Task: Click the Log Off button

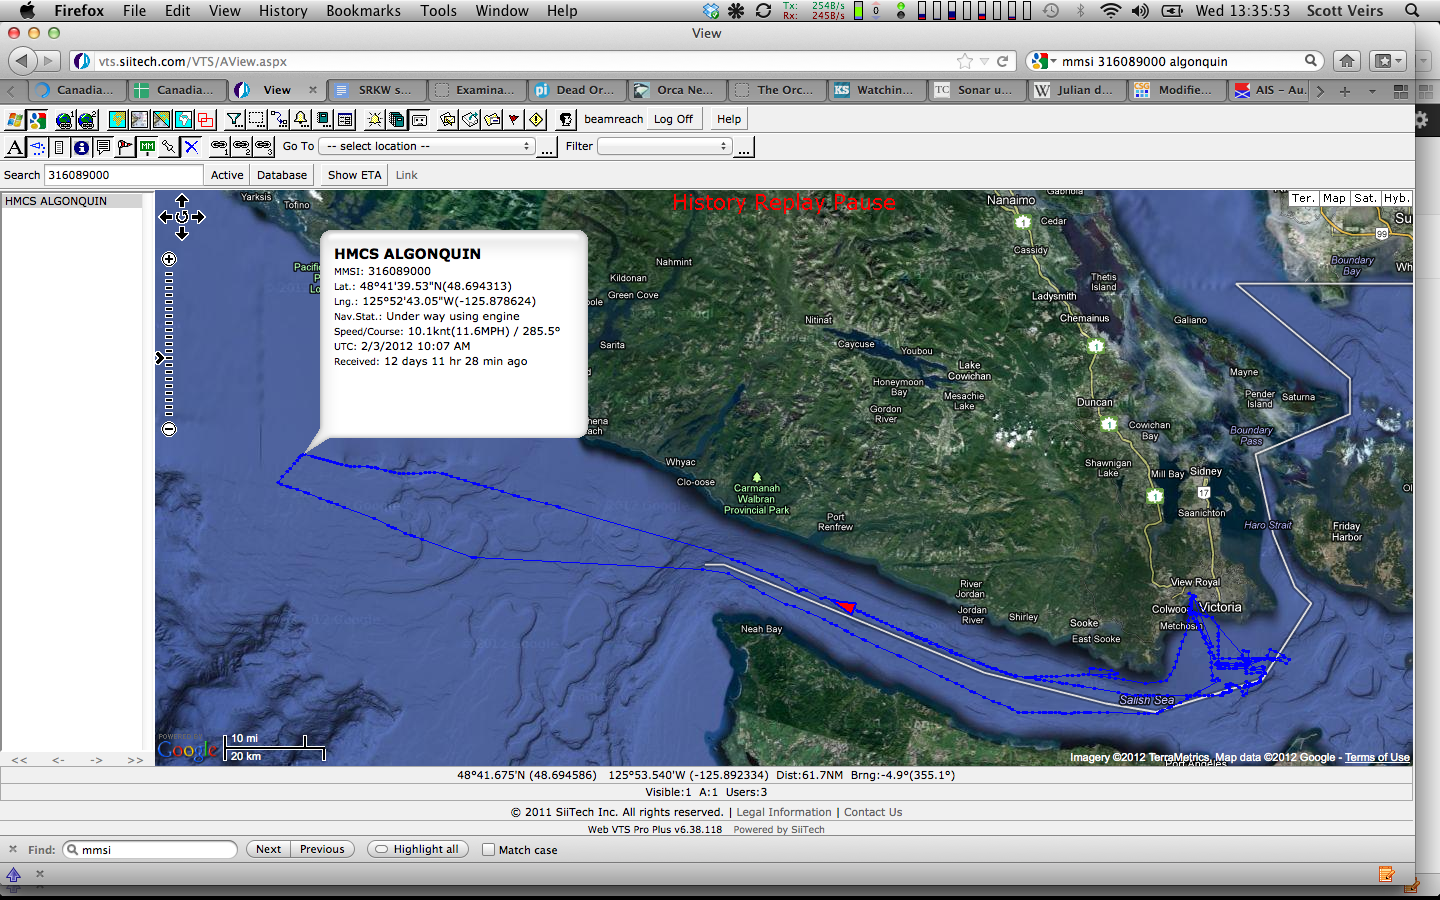Action: pos(673,119)
